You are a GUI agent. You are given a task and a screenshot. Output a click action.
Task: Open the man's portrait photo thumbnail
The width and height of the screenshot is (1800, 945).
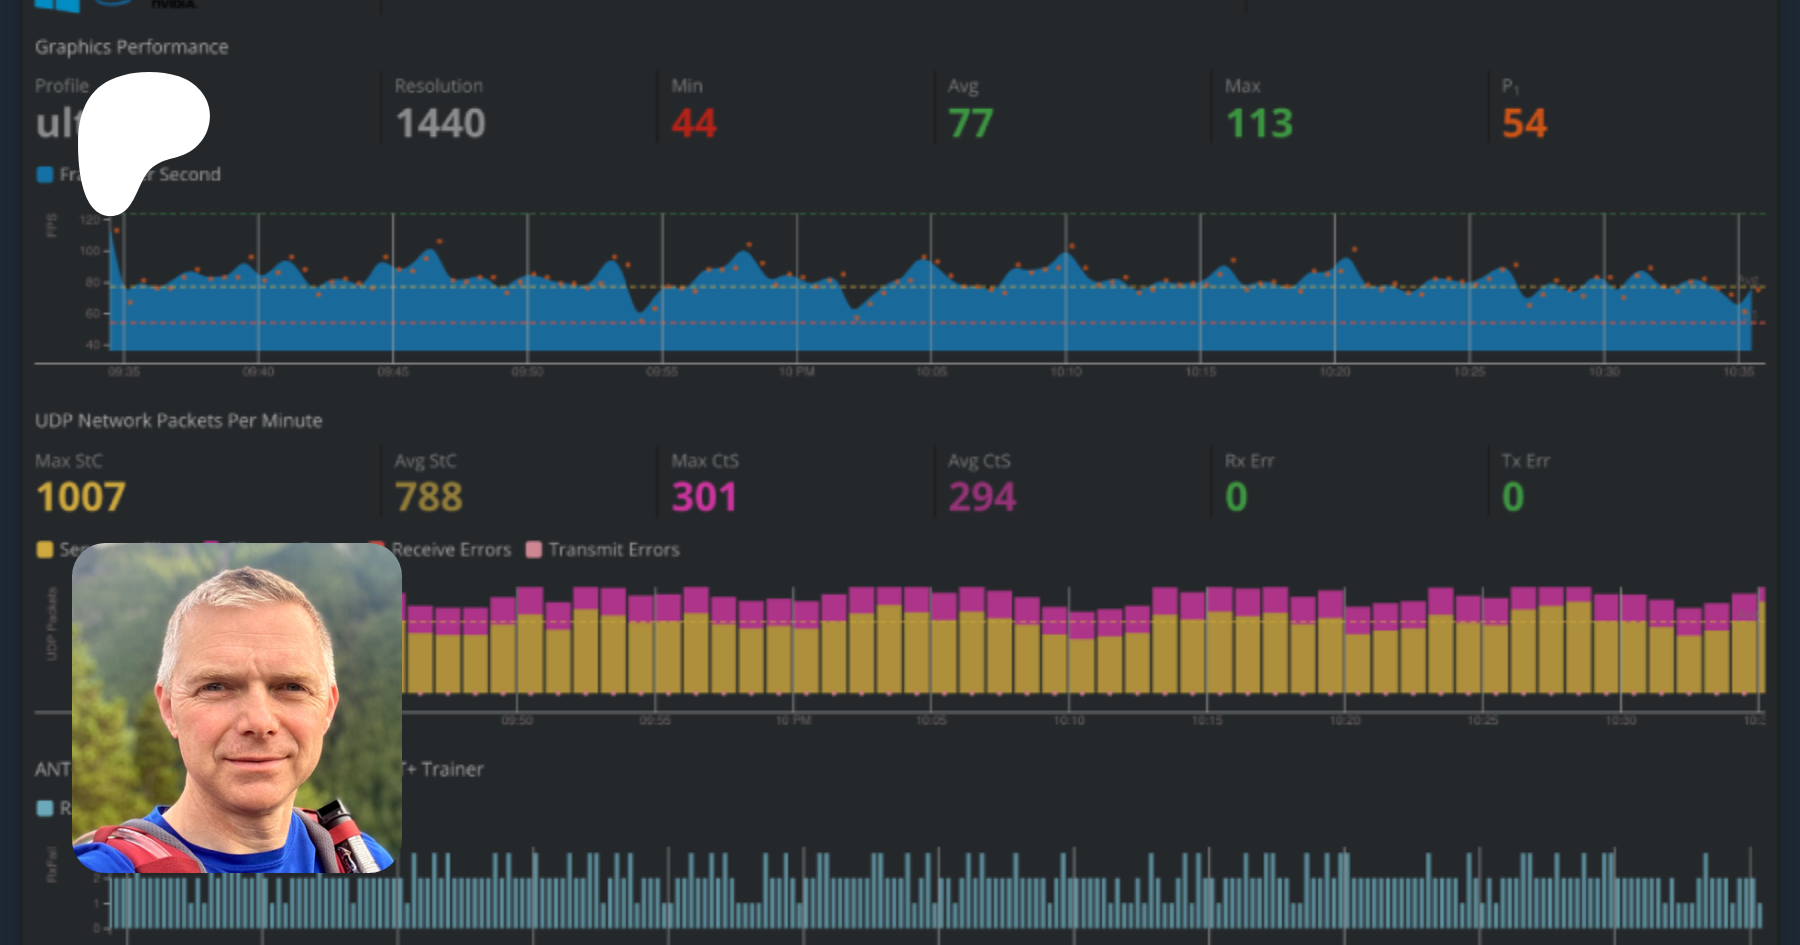pos(237,708)
